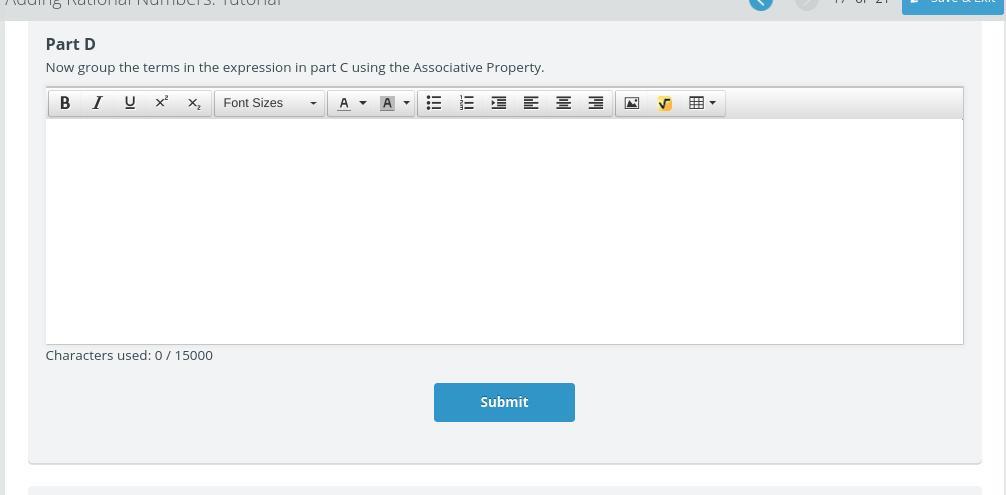The width and height of the screenshot is (1006, 495).
Task: Click the 'Characters used: 0 / 15000' counter
Action: point(129,355)
